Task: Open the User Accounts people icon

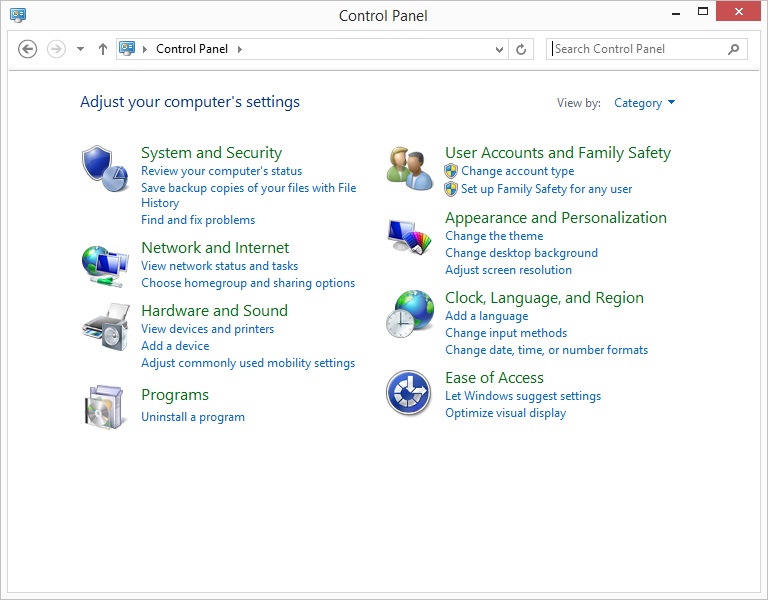Action: (x=409, y=168)
